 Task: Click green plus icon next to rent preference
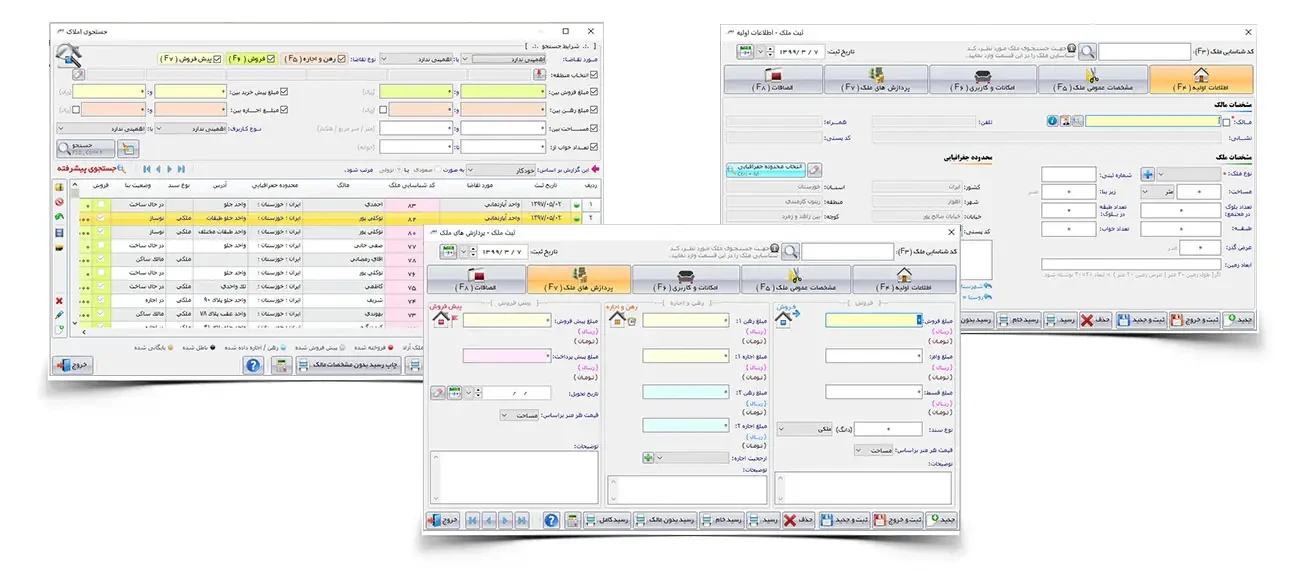point(648,458)
